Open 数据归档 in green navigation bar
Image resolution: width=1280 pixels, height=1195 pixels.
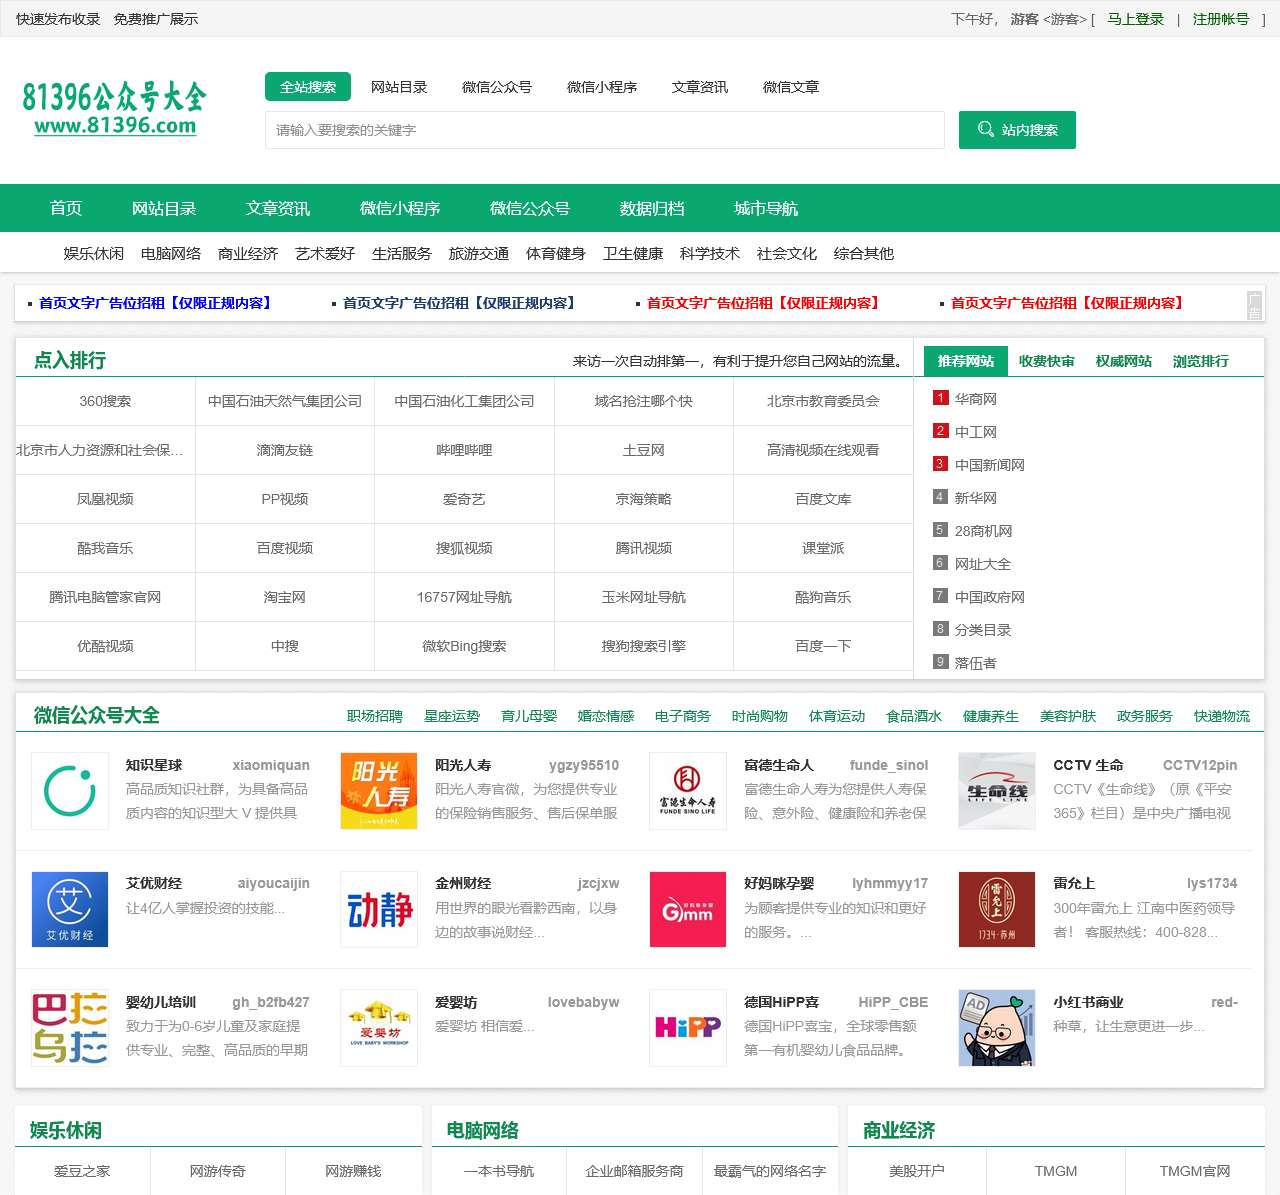pyautogui.click(x=652, y=208)
